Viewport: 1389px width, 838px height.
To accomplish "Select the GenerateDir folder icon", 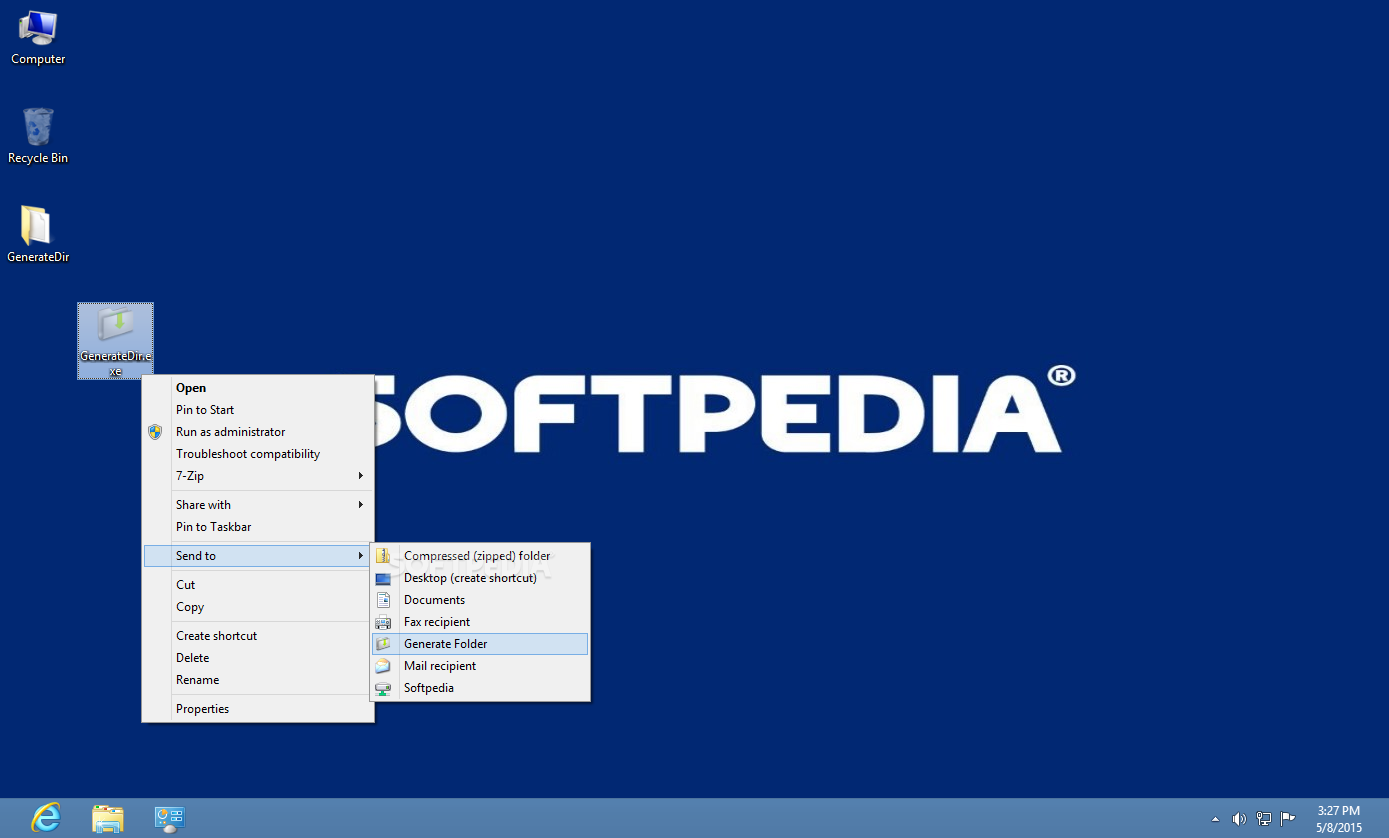I will click(x=38, y=234).
